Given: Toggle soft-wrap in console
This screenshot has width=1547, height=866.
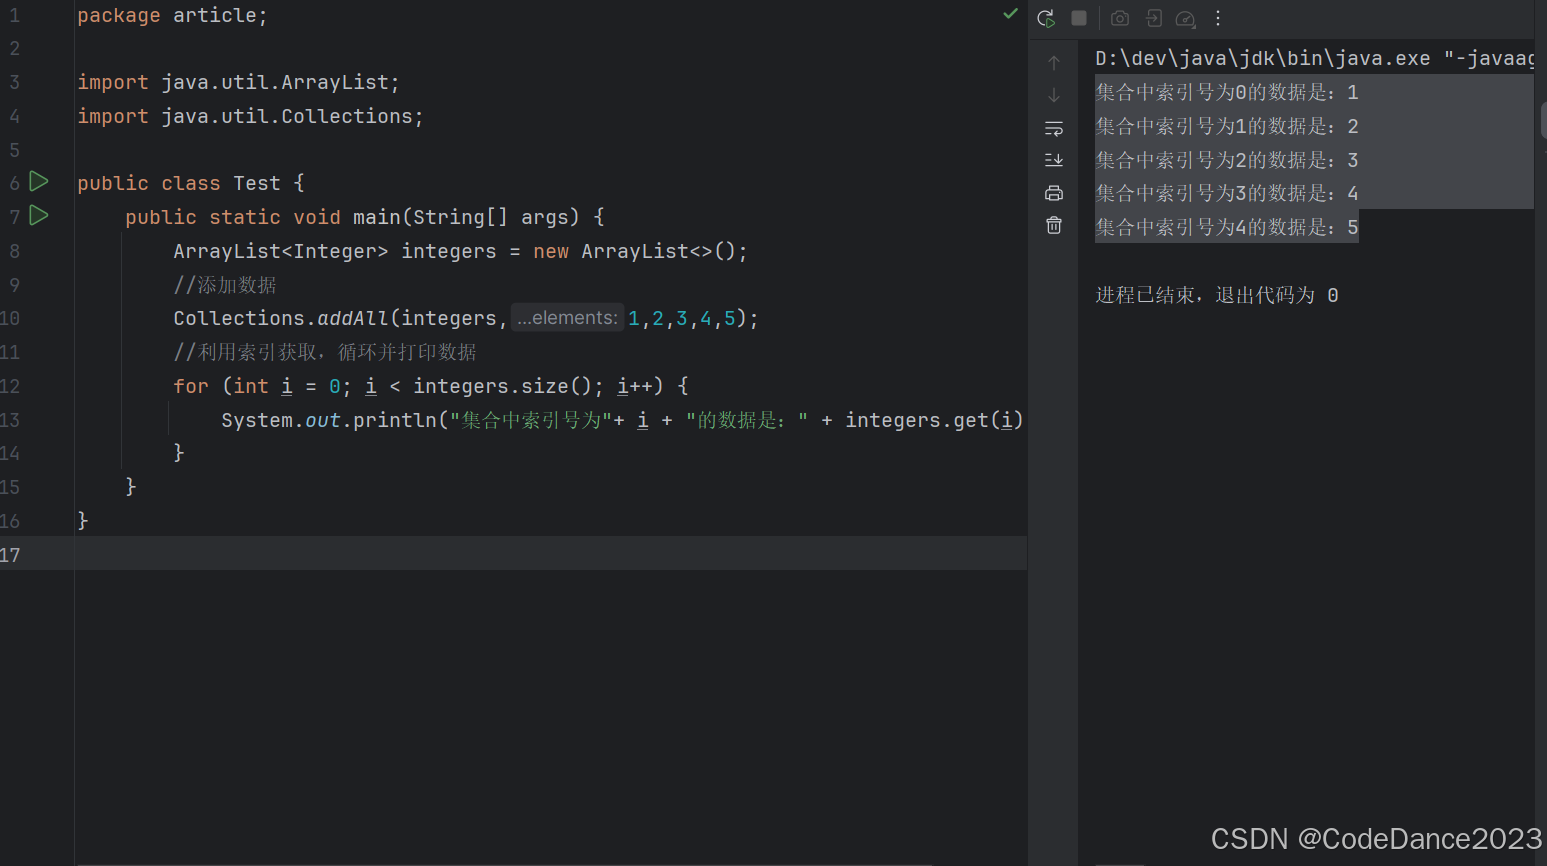Looking at the screenshot, I should click(1054, 128).
